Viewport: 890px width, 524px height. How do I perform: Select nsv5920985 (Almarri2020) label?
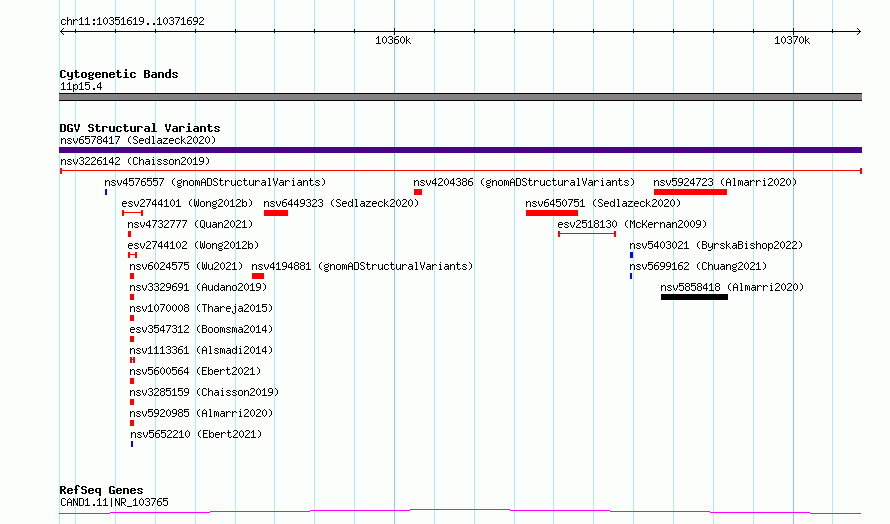(x=201, y=413)
